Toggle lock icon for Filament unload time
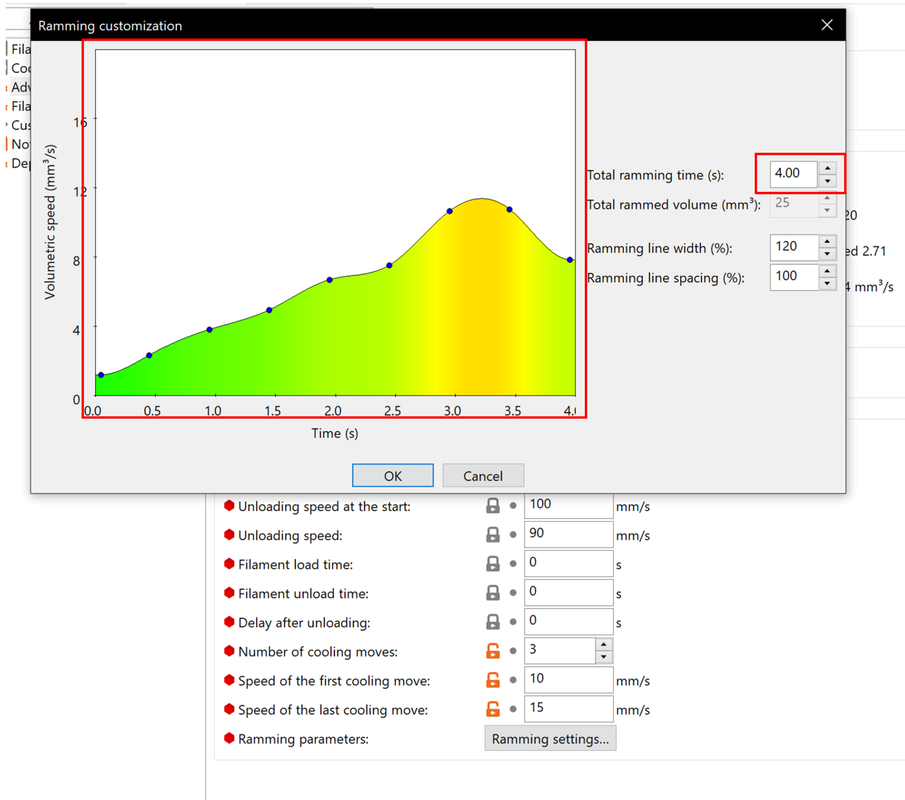This screenshot has height=800, width=905. pos(493,593)
